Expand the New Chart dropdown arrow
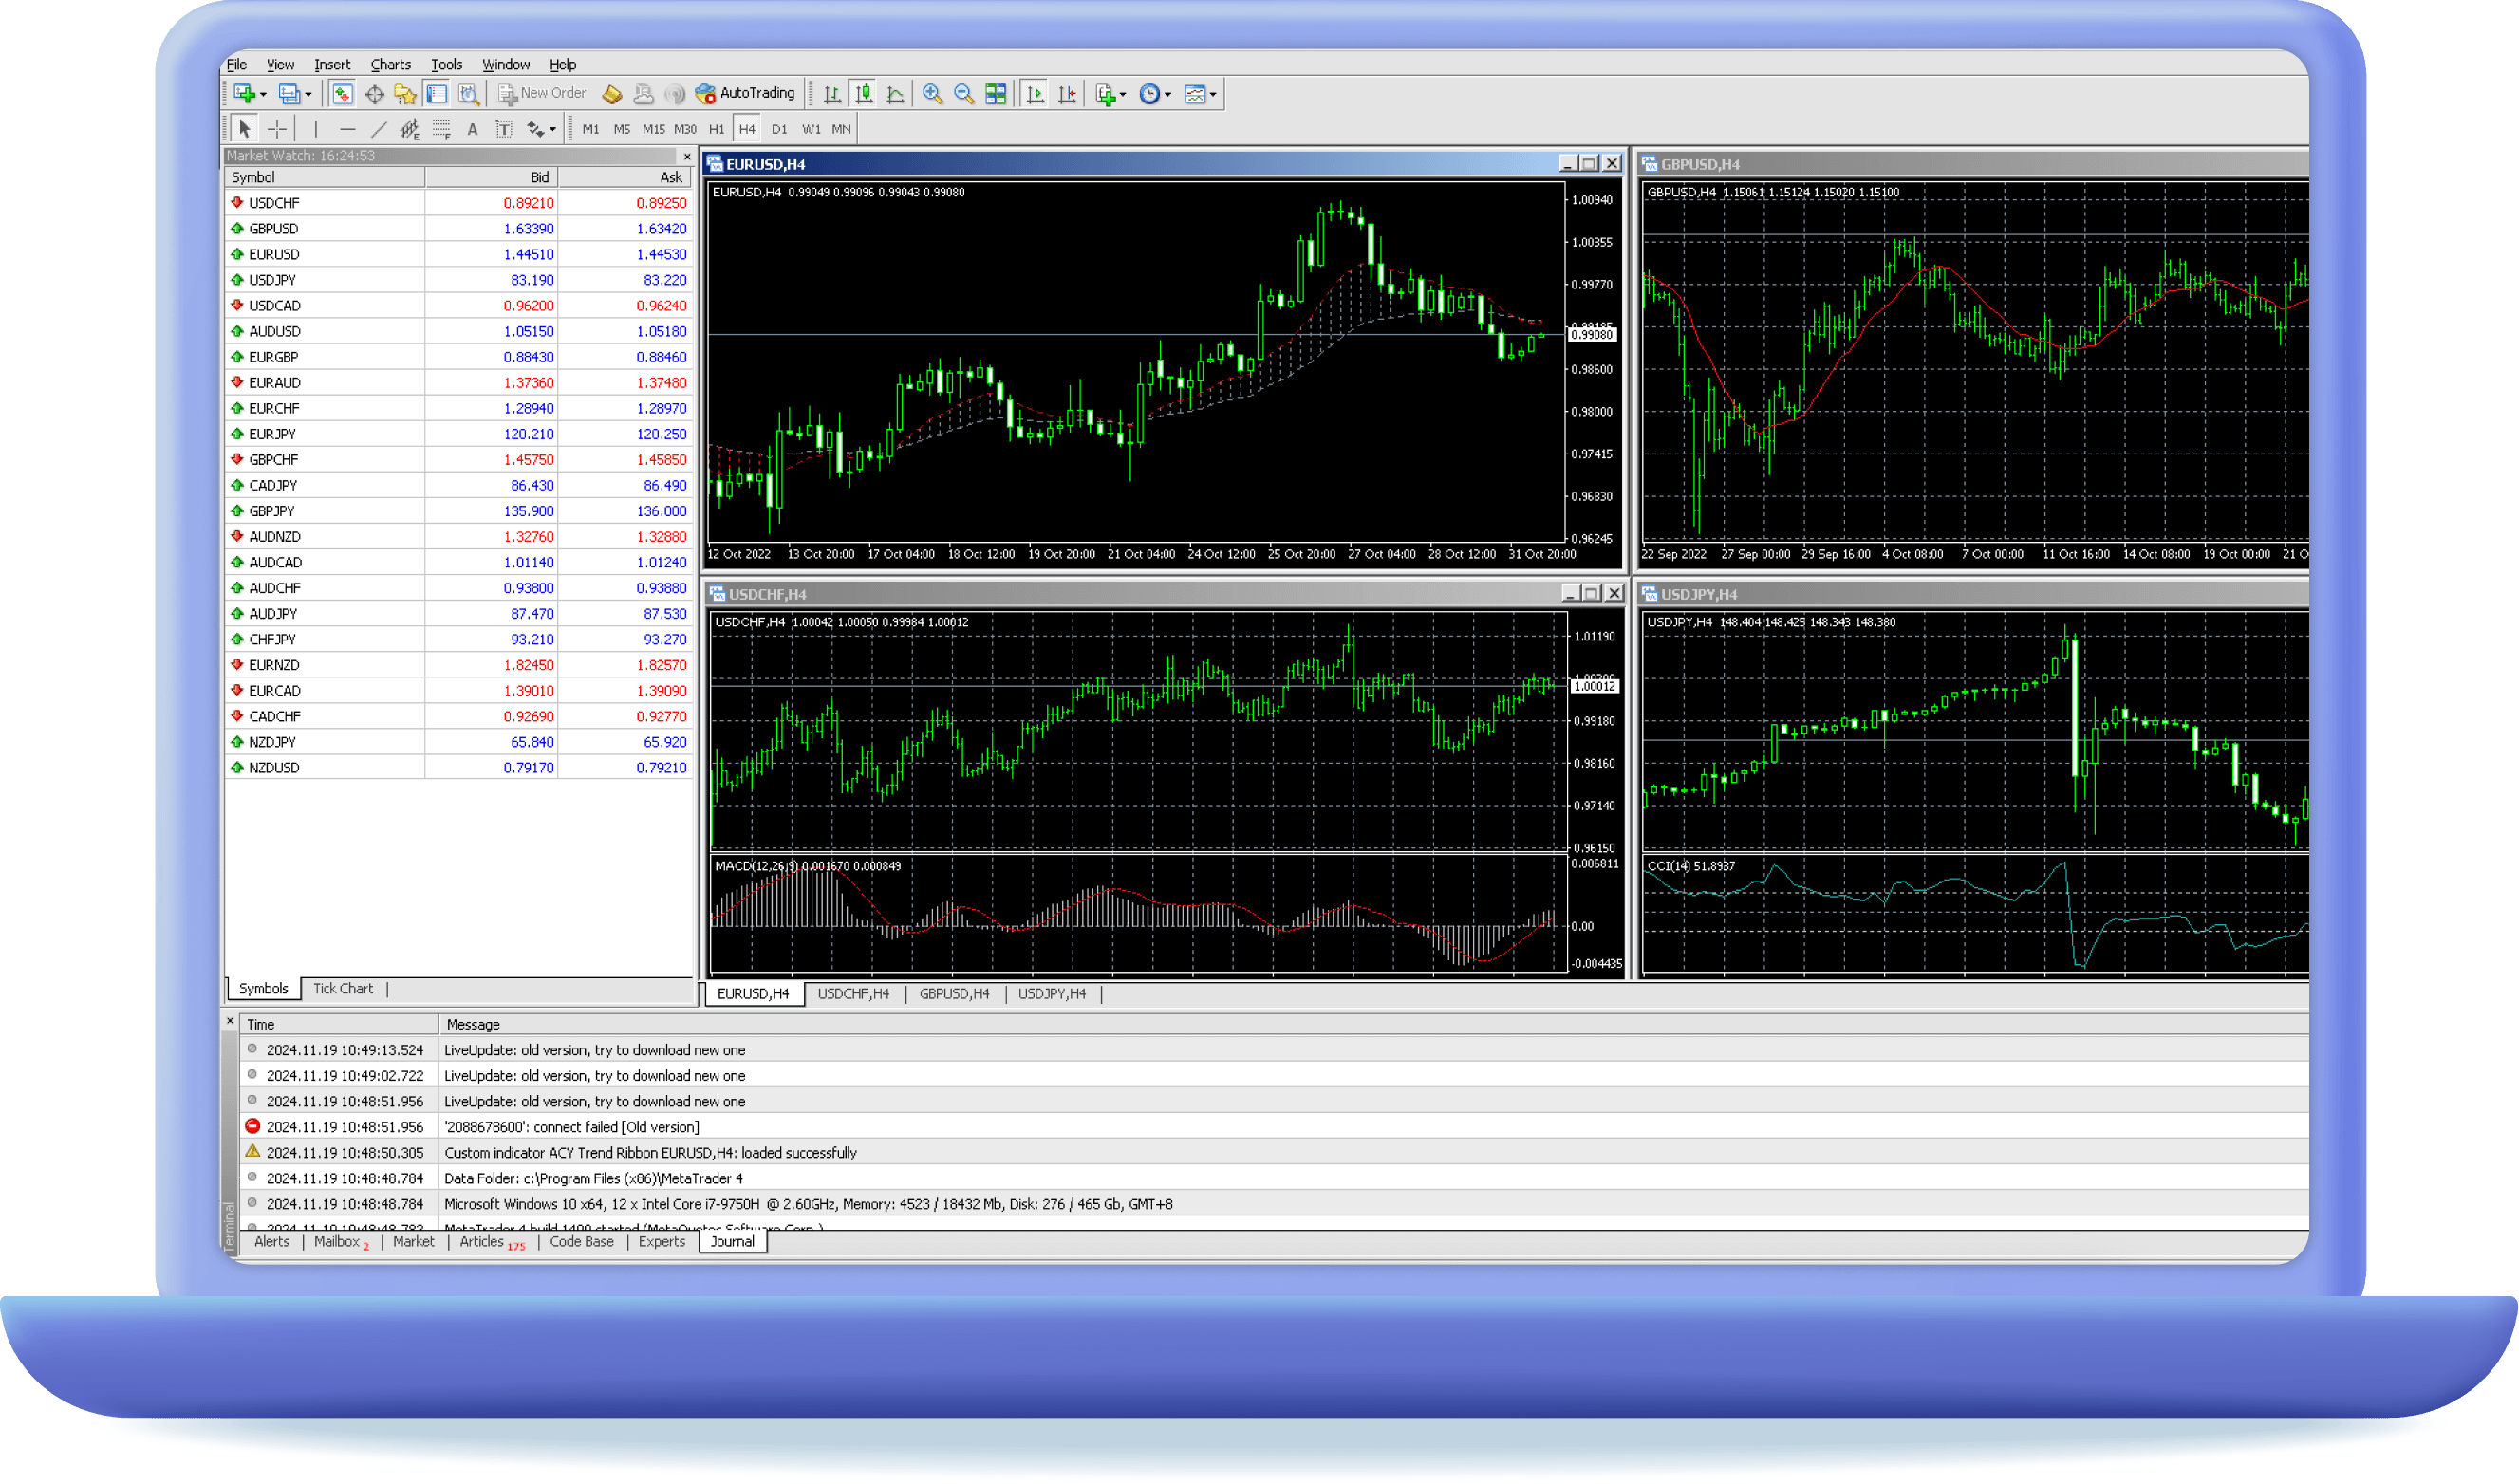The width and height of the screenshot is (2519, 1484). (263, 95)
